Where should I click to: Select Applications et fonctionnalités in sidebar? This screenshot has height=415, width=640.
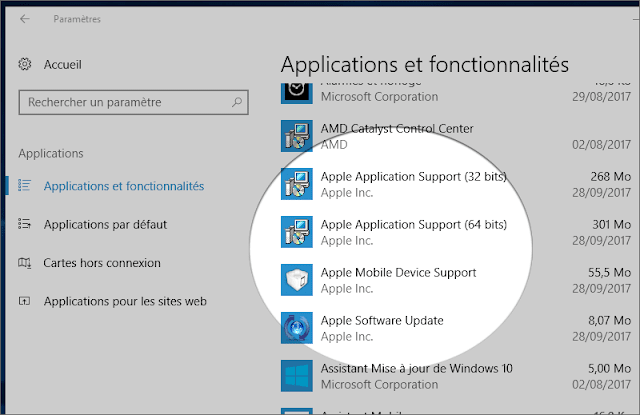[124, 186]
